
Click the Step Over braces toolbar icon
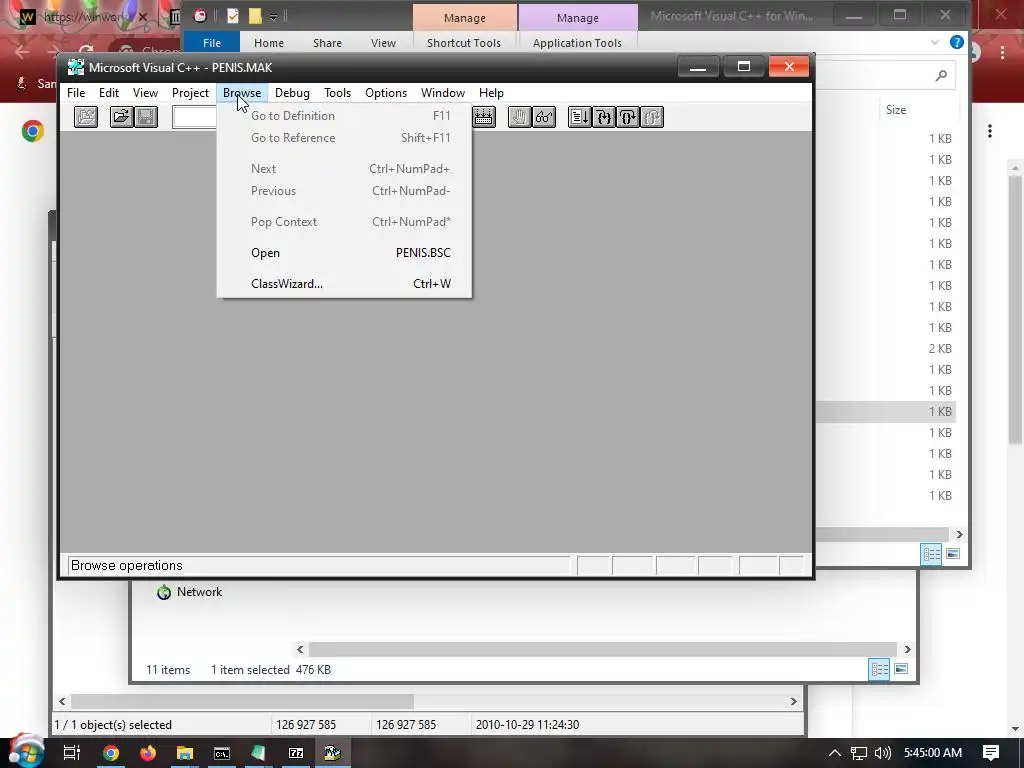click(628, 117)
